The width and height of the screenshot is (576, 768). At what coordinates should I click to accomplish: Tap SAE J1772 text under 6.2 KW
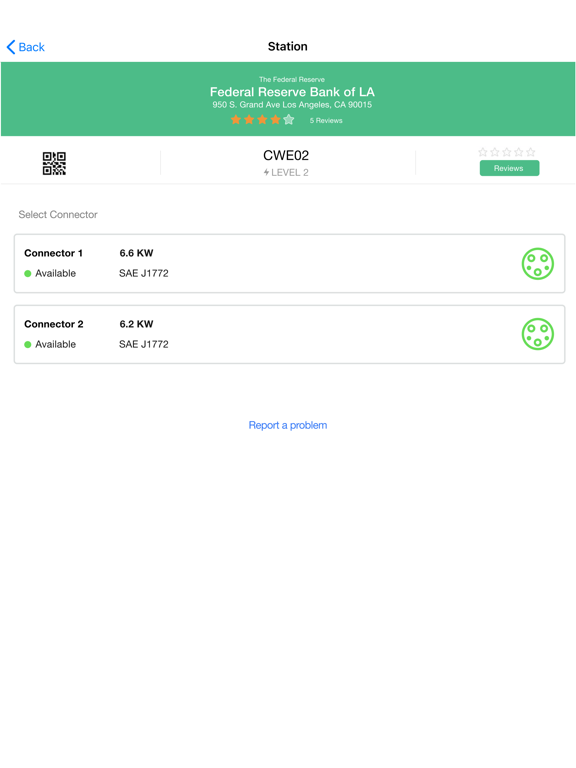tap(144, 344)
